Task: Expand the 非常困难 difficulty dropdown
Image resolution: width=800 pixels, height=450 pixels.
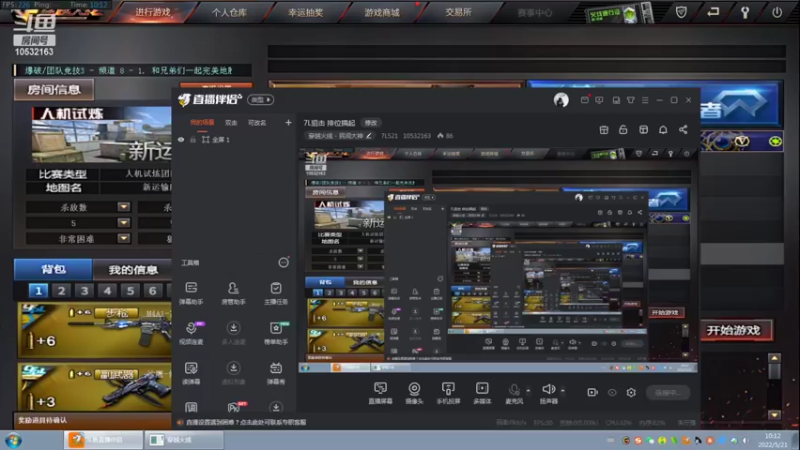Action: click(x=123, y=238)
